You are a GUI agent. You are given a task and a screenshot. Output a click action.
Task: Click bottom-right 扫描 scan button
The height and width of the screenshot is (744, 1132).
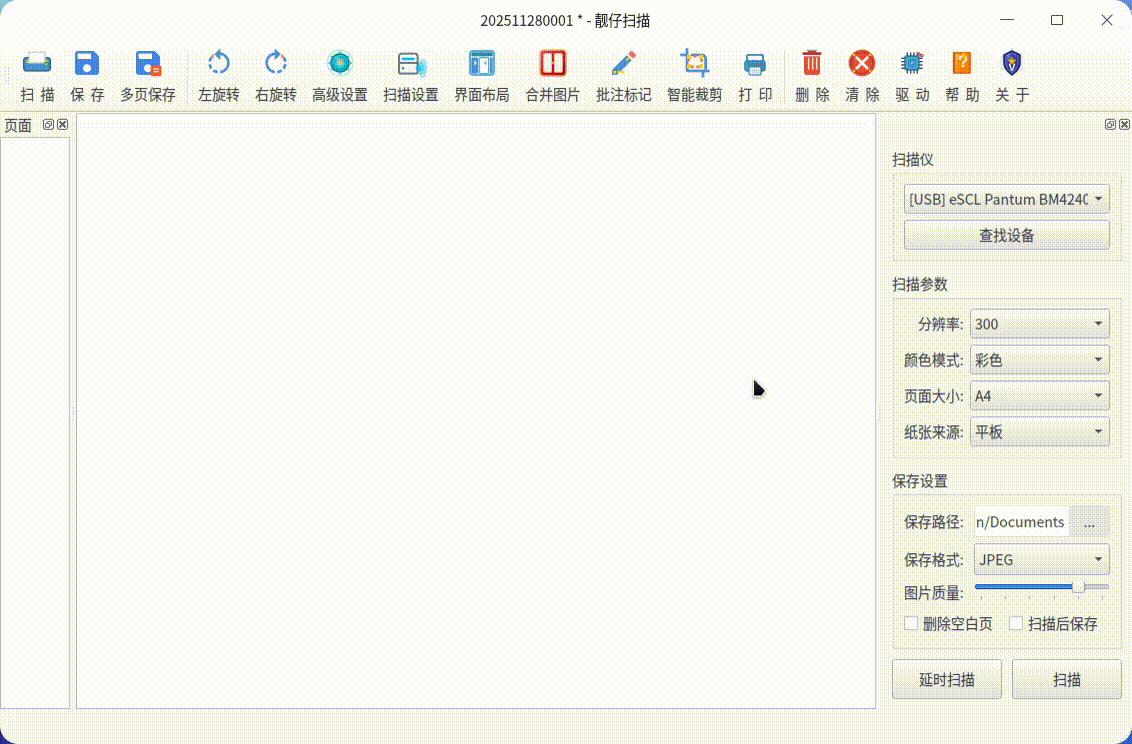pos(1066,679)
